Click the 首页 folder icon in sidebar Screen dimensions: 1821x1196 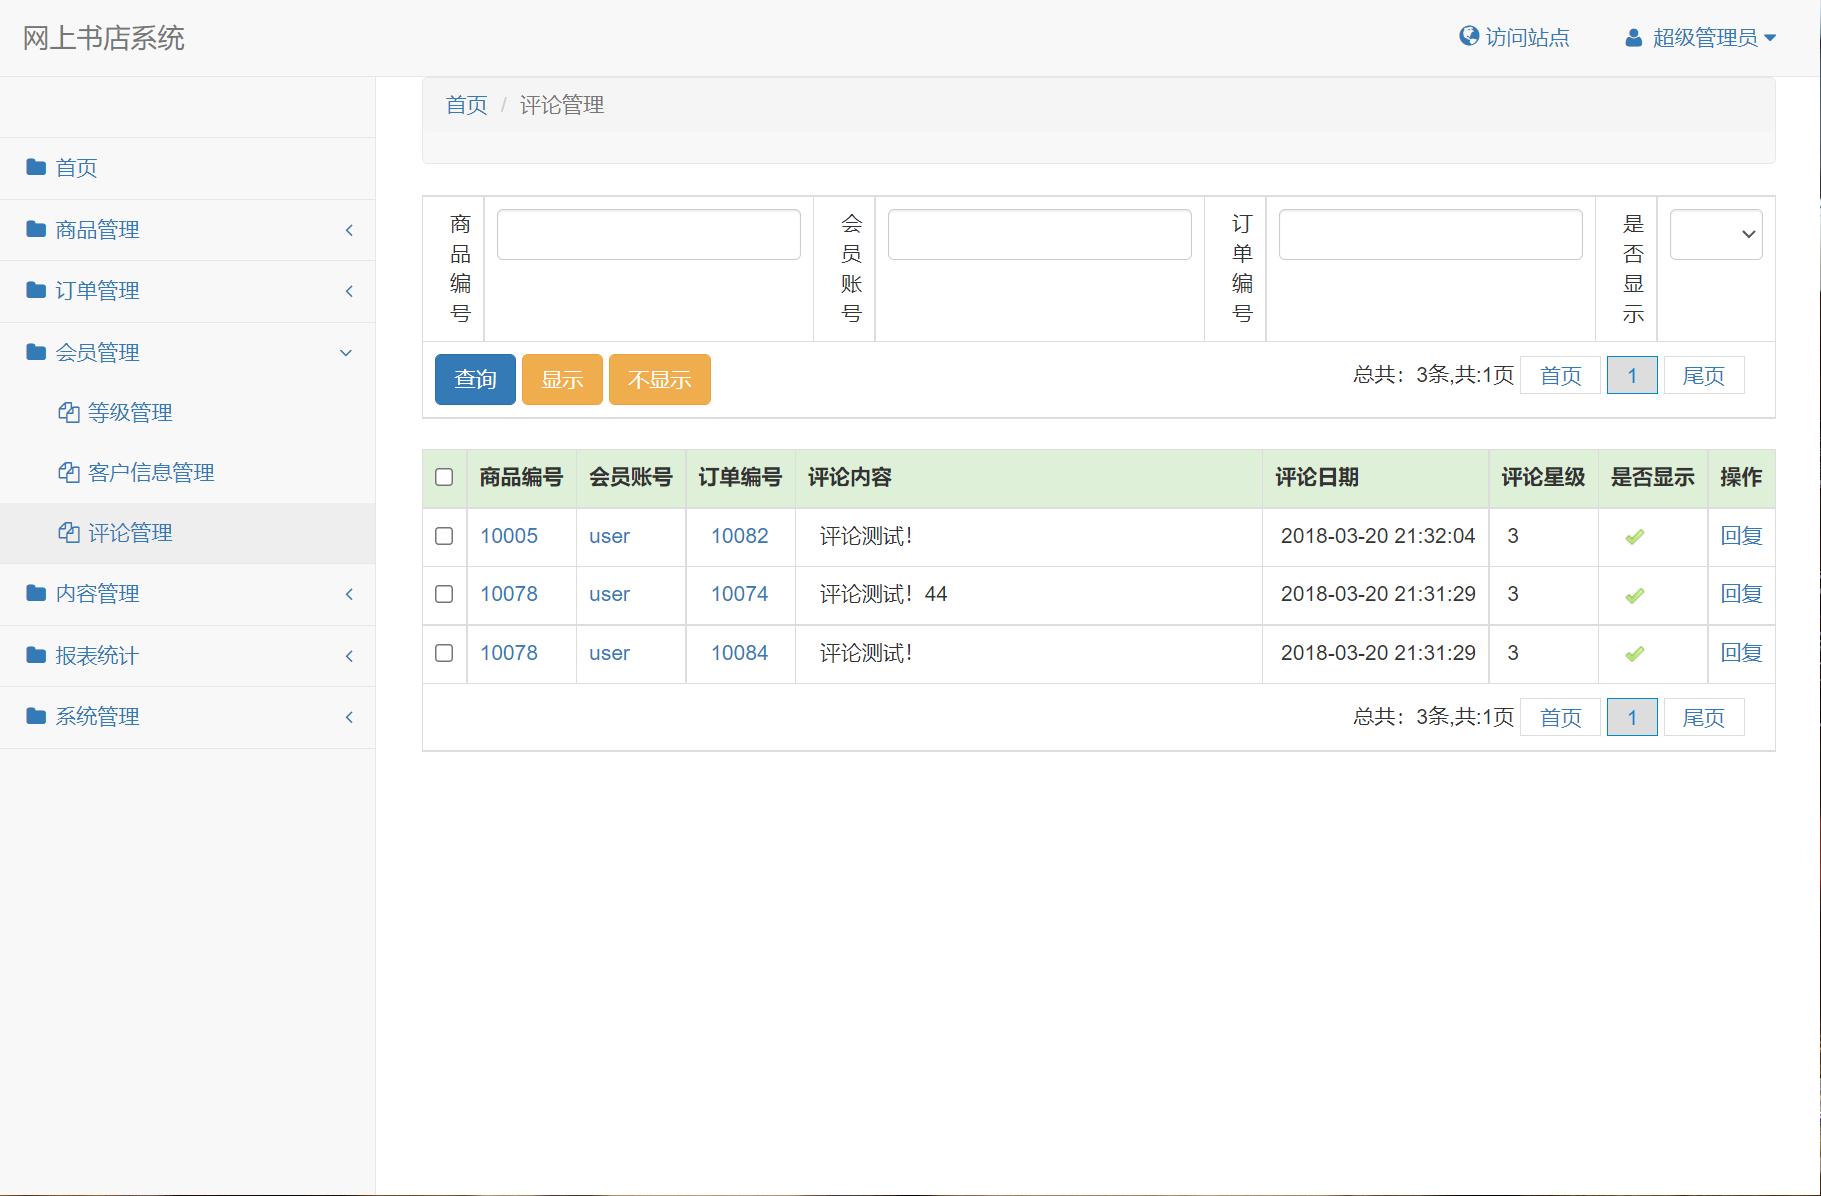(x=35, y=167)
